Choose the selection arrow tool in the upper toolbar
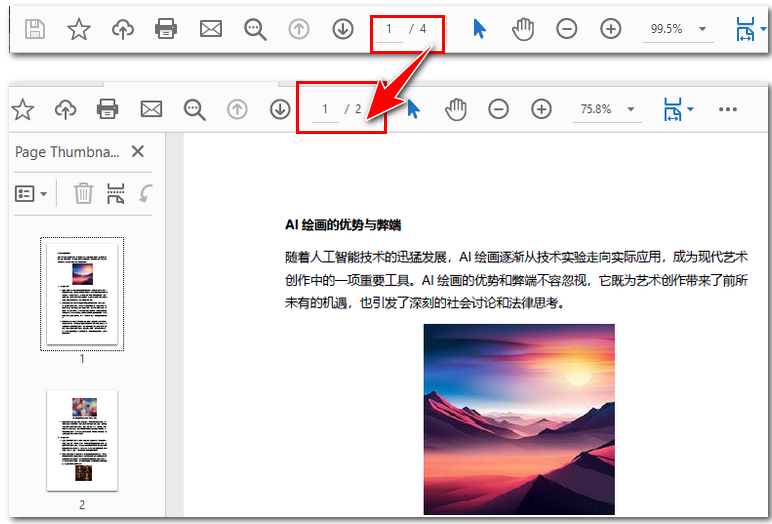The height and width of the screenshot is (524, 772). point(479,29)
